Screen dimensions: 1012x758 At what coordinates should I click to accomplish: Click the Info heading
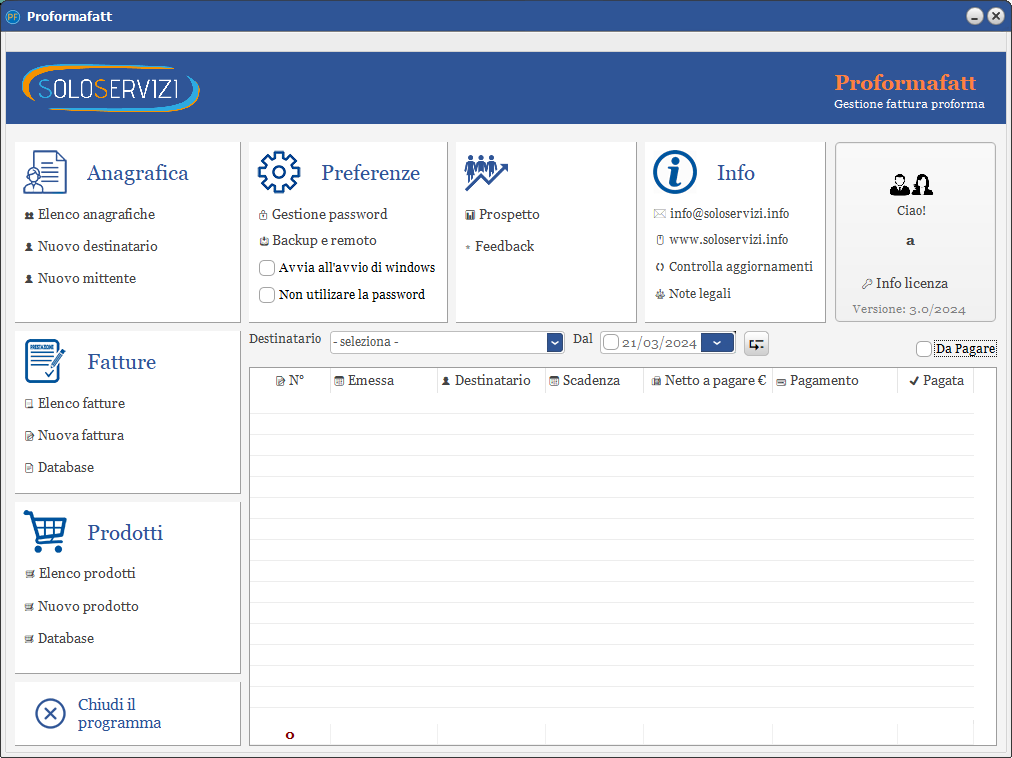coord(735,173)
